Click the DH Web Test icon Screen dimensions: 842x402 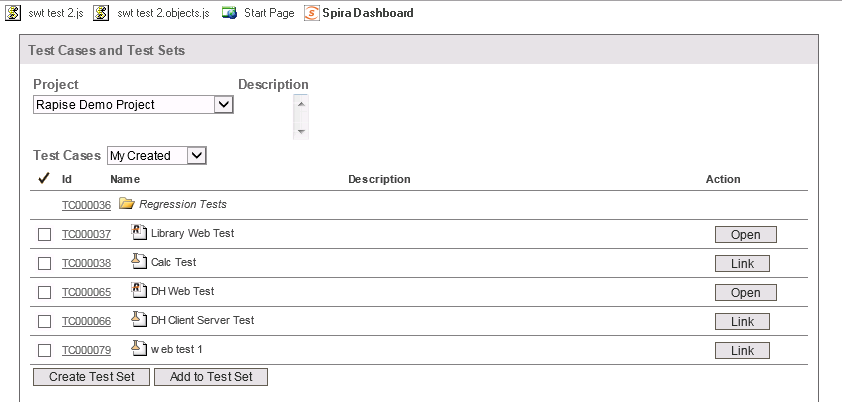[x=140, y=291]
